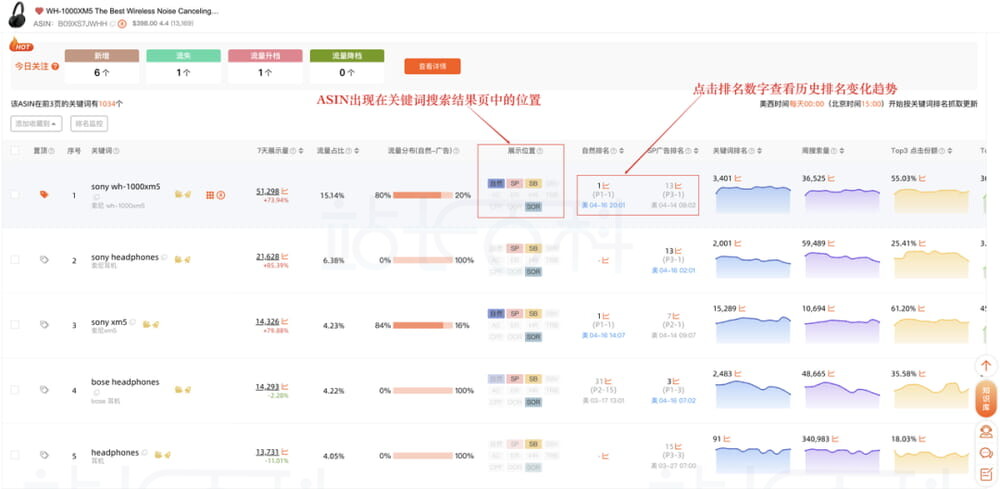Check the box for sony headphones row
This screenshot has height=489, width=1000.
pos(15,259)
